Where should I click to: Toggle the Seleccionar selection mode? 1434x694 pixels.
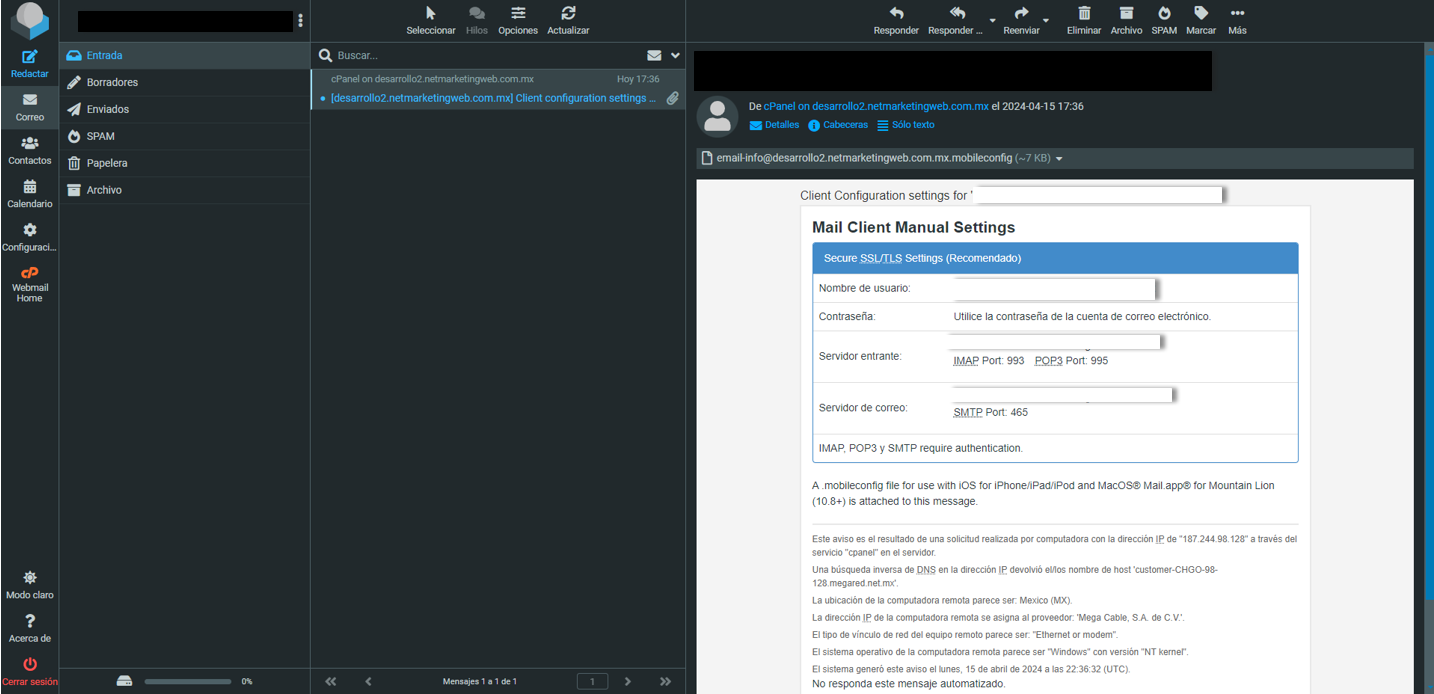click(430, 14)
